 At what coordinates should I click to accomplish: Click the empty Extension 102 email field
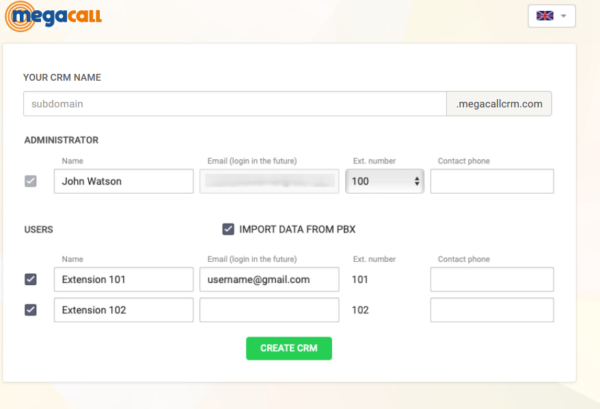click(x=269, y=310)
